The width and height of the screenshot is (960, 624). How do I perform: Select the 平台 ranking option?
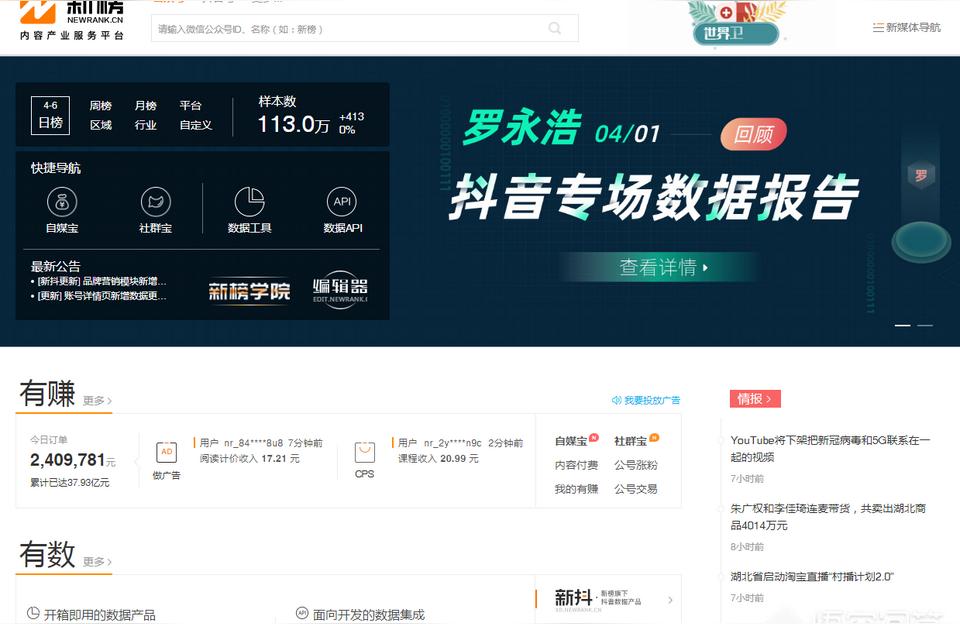[190, 105]
